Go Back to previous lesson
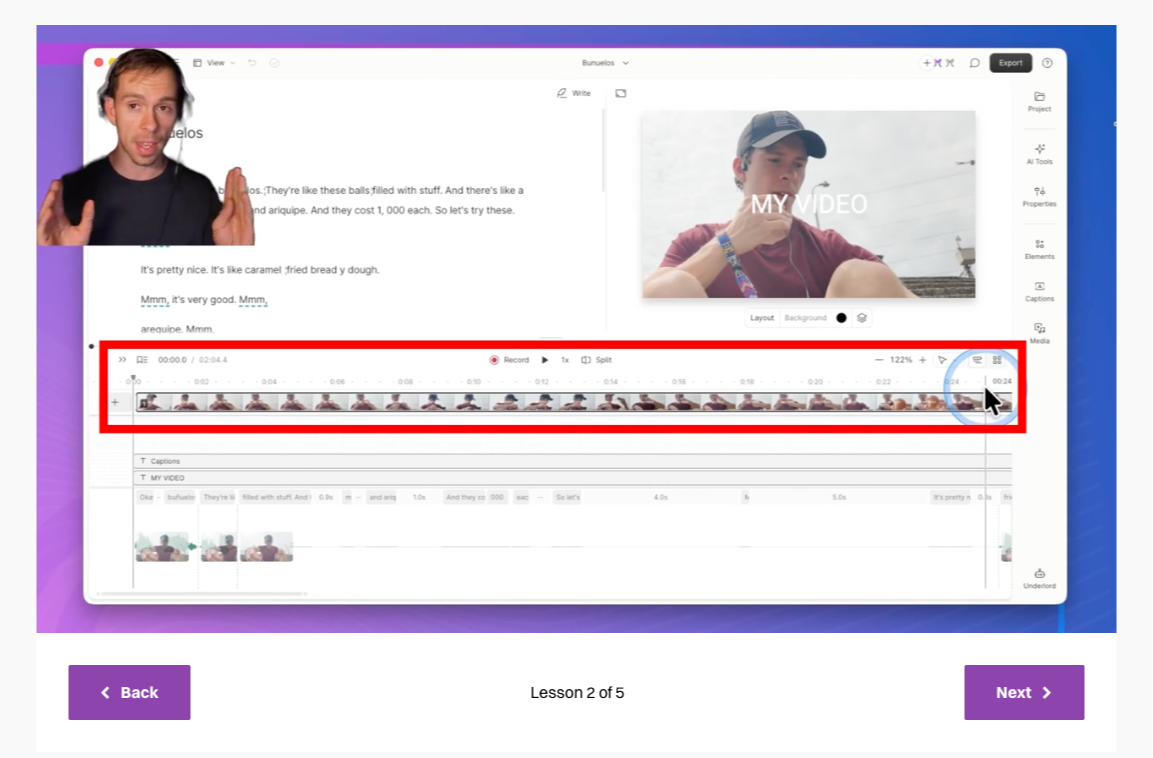This screenshot has height=758, width=1153. pyautogui.click(x=129, y=693)
